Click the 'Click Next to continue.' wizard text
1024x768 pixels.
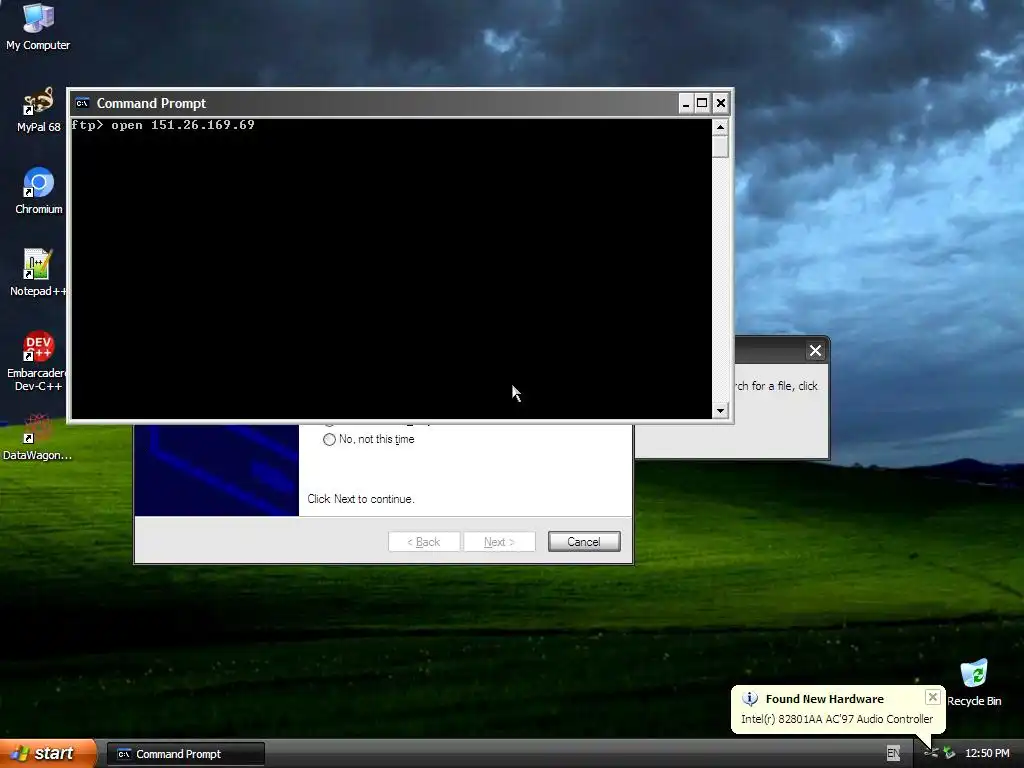[x=360, y=499]
